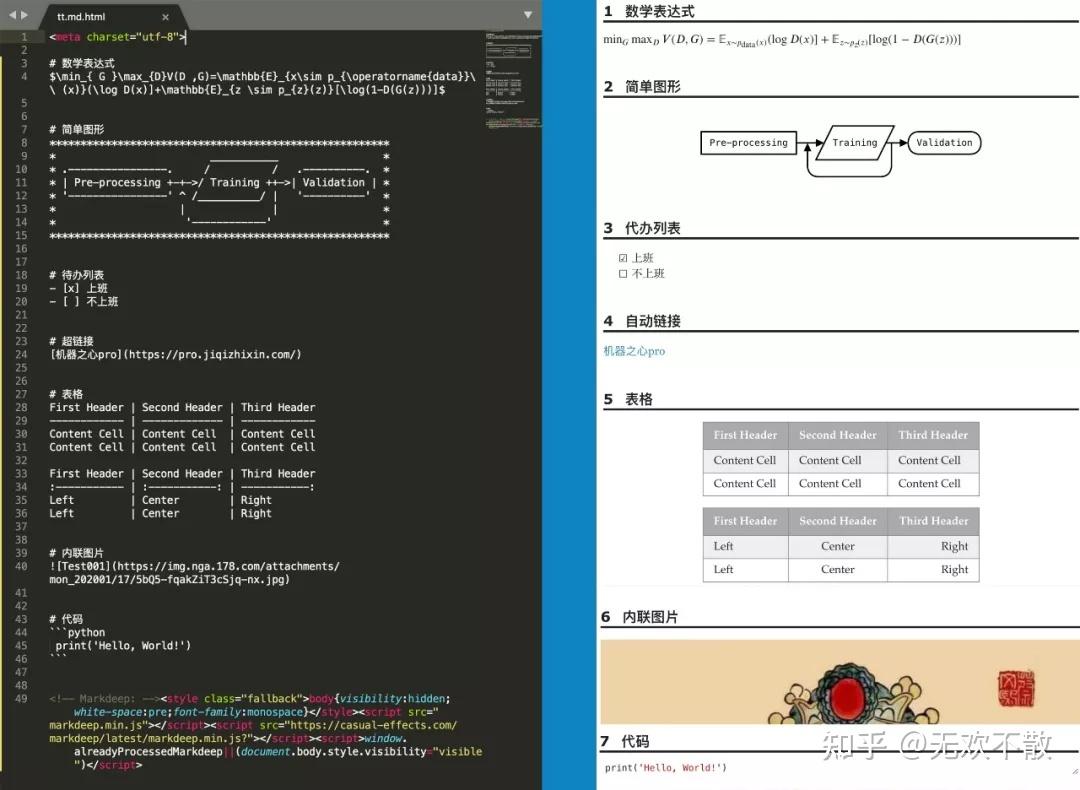Click the ![Test001] image URL source line
Viewport: 1080px width, 790px height.
[x=194, y=572]
